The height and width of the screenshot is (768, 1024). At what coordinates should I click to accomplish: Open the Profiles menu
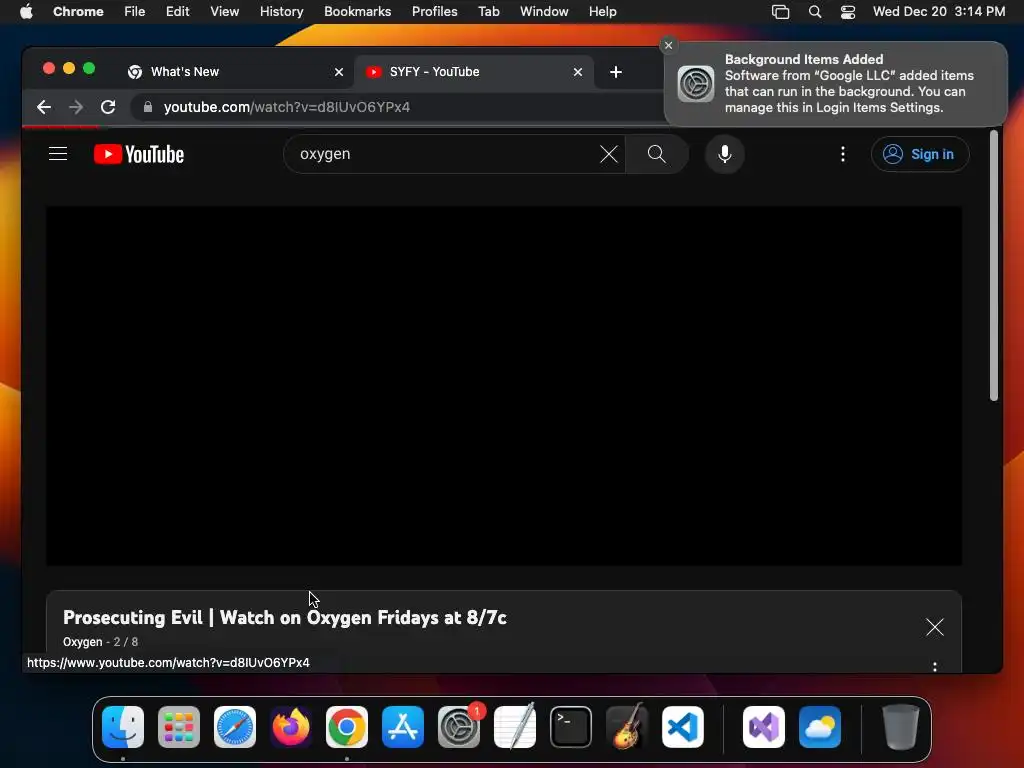pyautogui.click(x=434, y=12)
